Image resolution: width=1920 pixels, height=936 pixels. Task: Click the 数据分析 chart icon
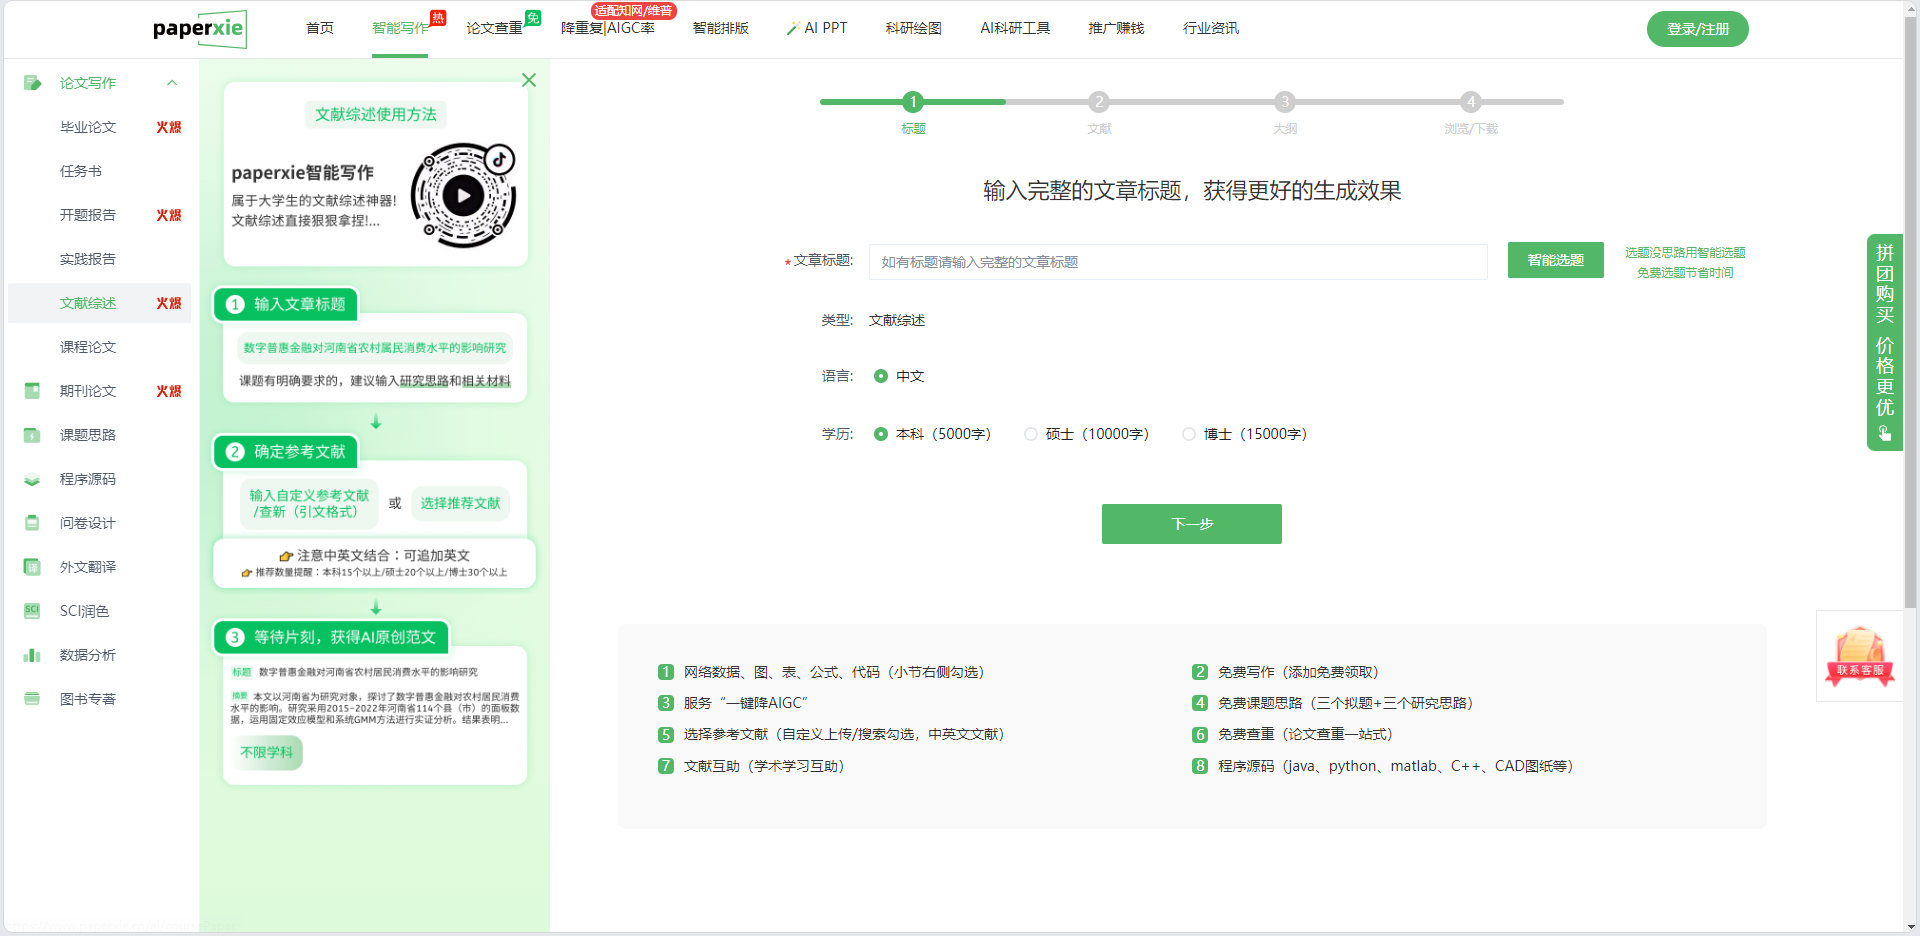tap(32, 655)
